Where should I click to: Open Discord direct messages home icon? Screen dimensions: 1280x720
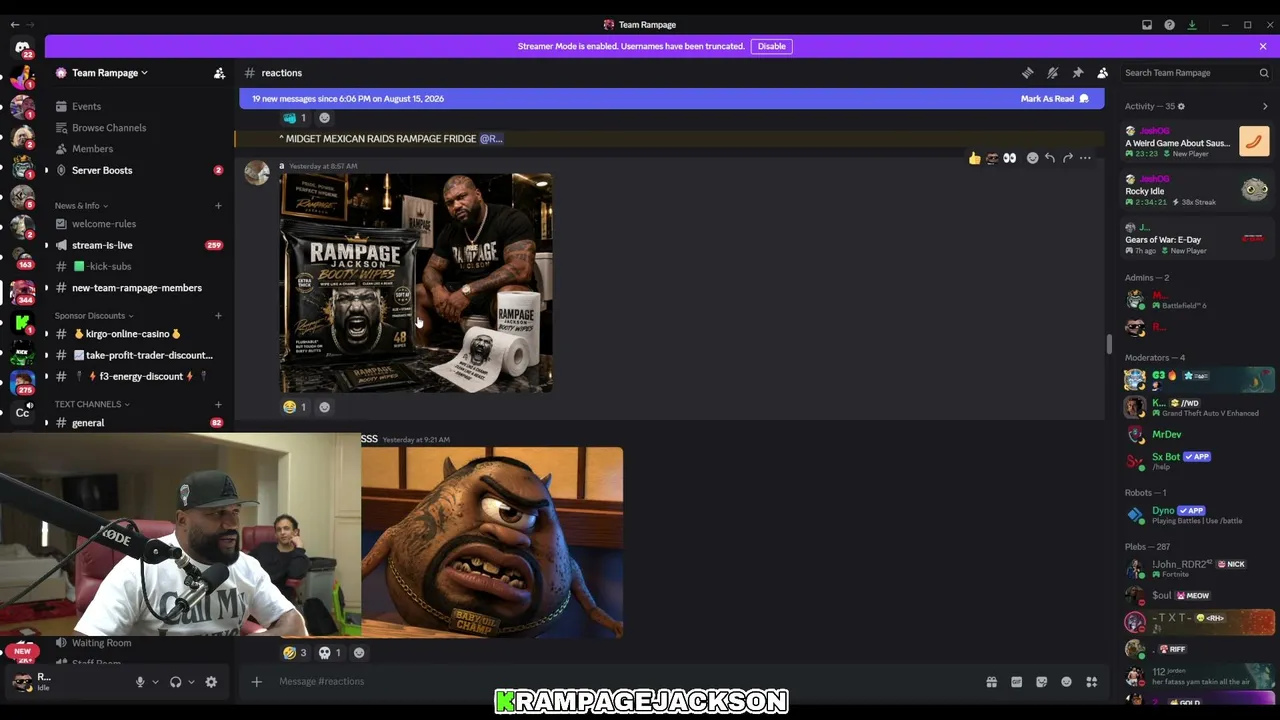point(22,48)
